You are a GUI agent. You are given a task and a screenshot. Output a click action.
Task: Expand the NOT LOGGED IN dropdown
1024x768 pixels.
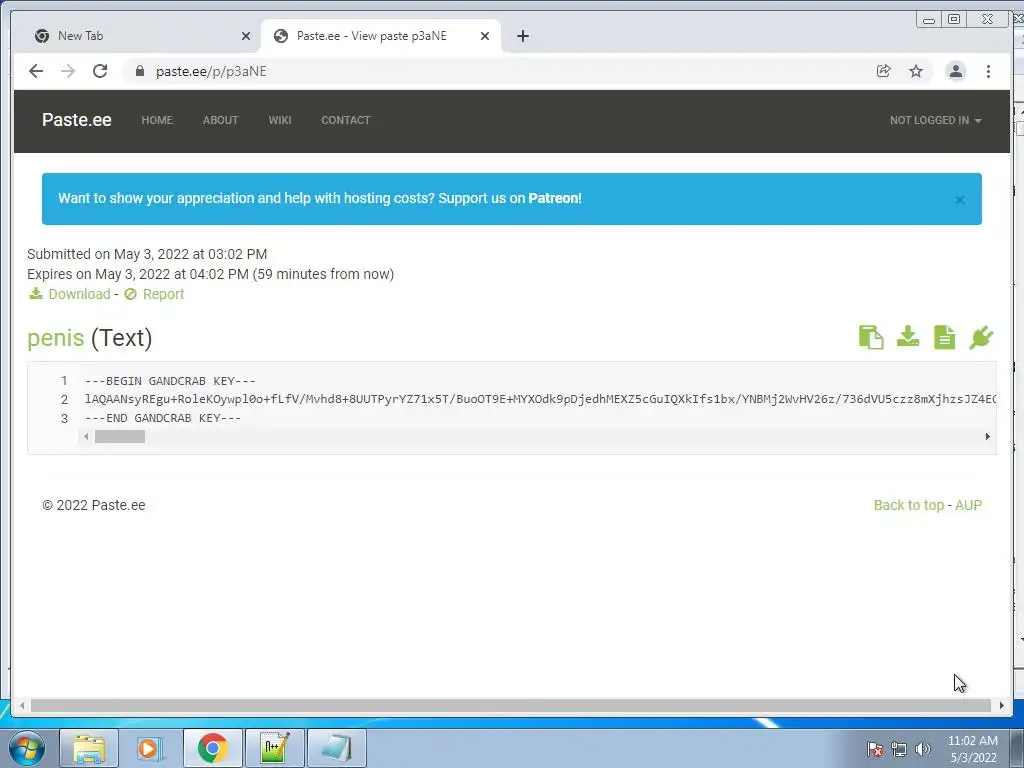click(935, 120)
